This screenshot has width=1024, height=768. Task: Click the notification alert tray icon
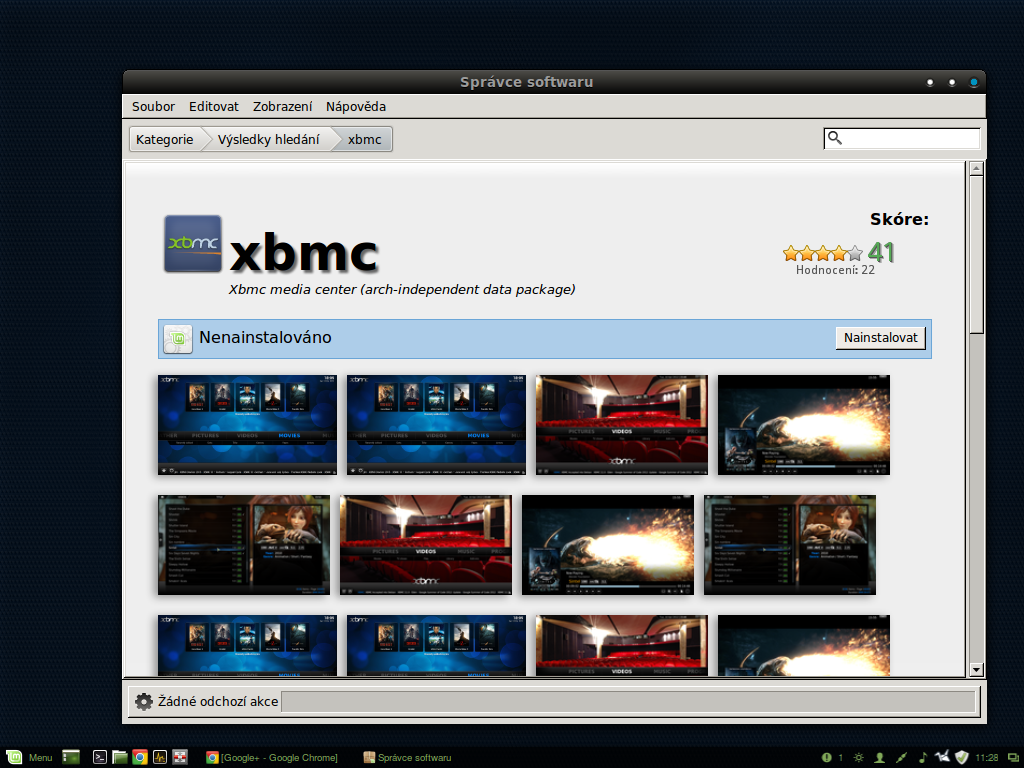(x=827, y=758)
